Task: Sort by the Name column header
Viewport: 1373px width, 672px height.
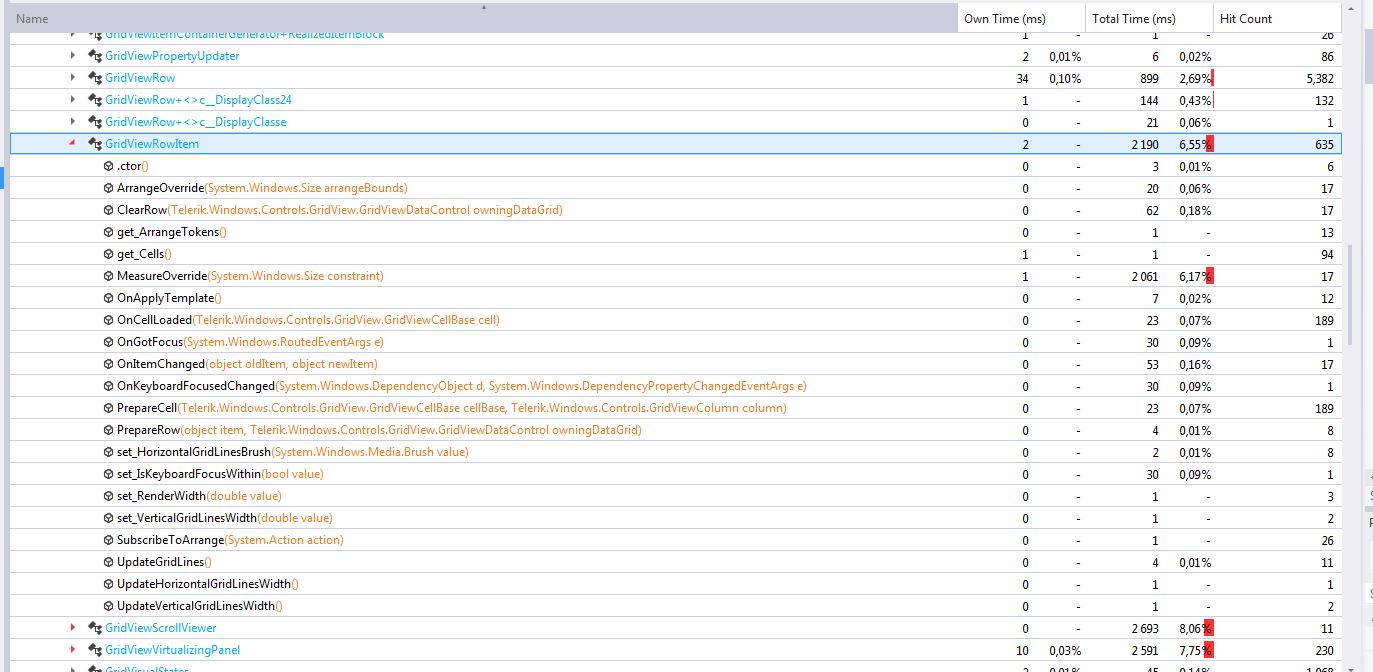Action: click(483, 18)
